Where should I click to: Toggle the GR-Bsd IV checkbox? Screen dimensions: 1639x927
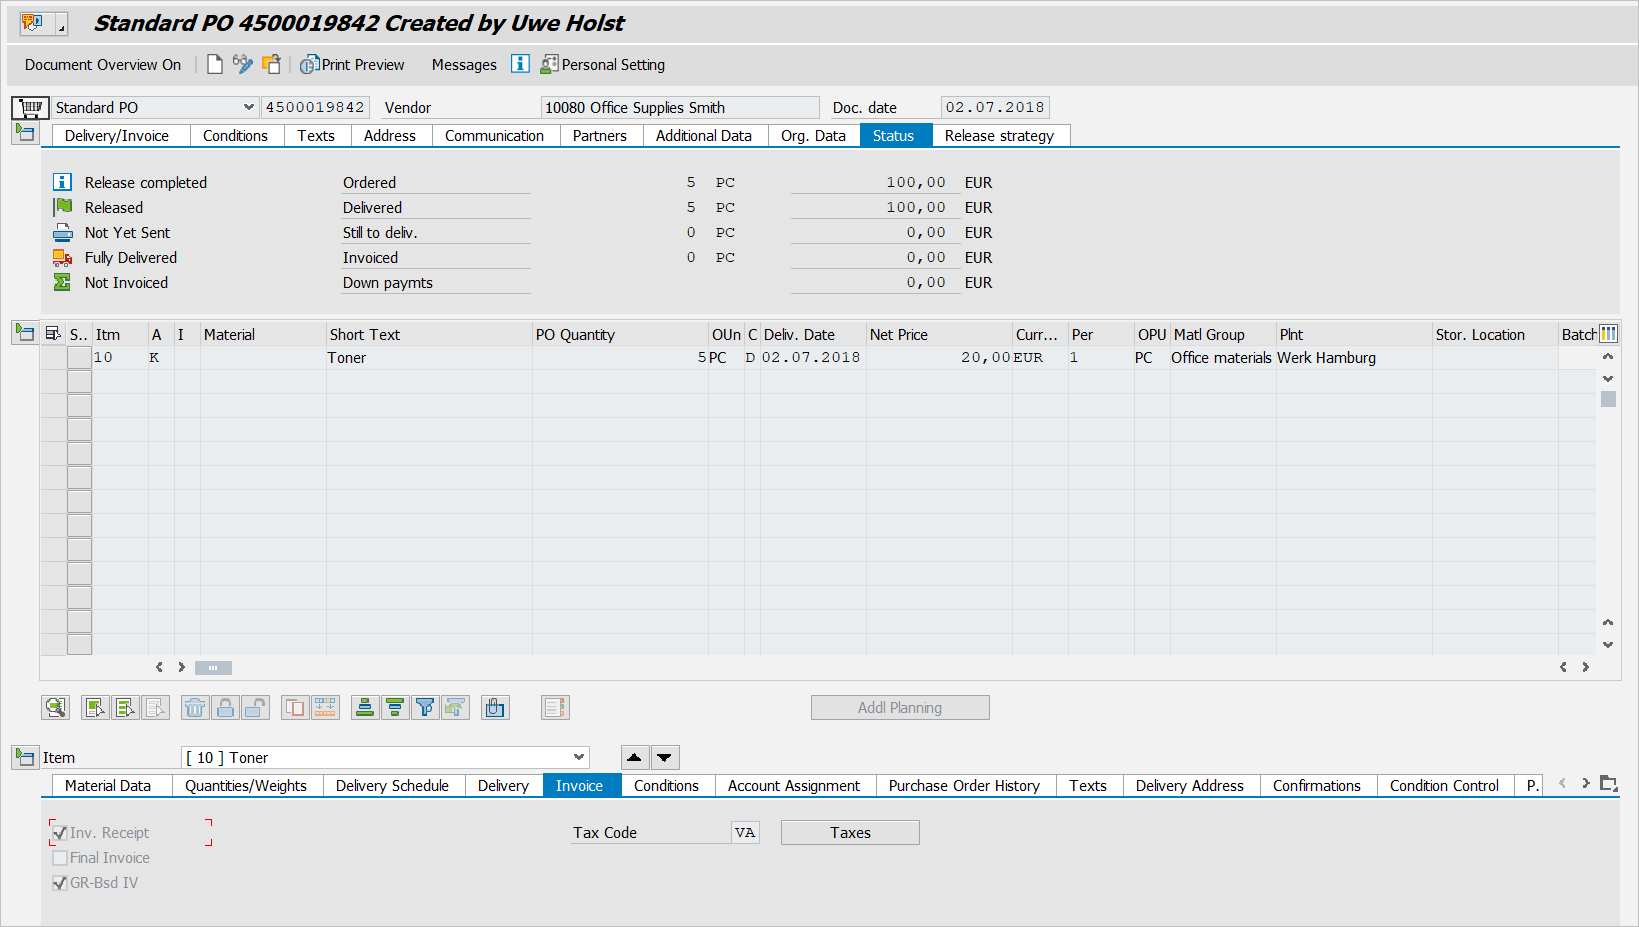pos(60,883)
